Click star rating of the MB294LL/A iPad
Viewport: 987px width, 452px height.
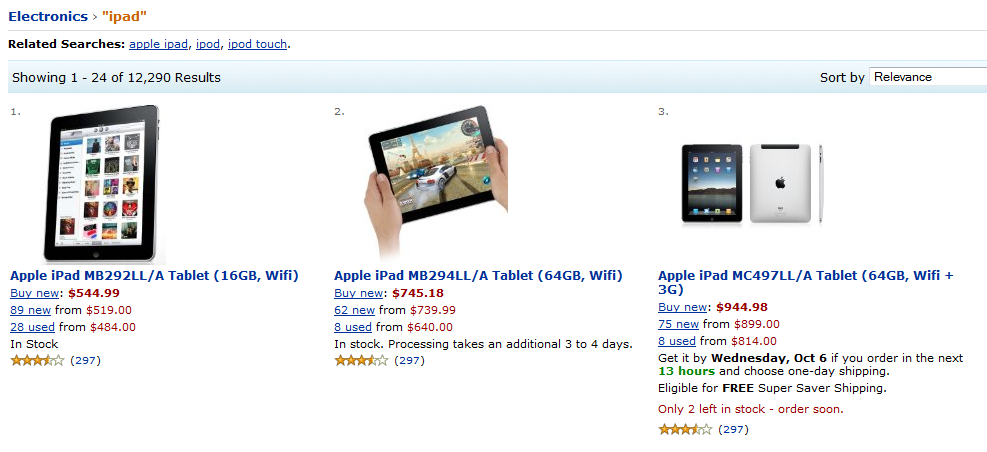pos(361,361)
